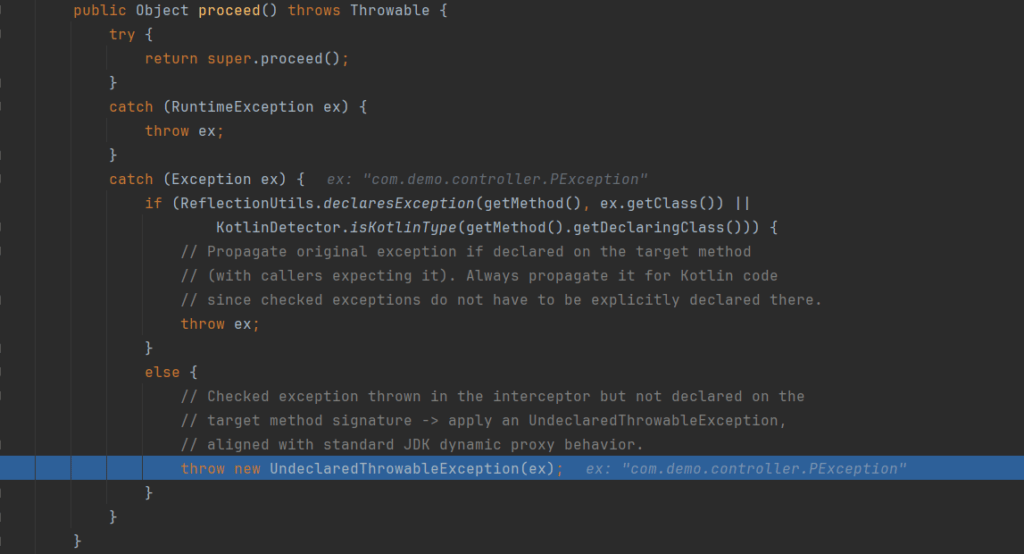1024x554 pixels.
Task: Click the ReflectionUtils class reference
Action: pyautogui.click(x=242, y=204)
